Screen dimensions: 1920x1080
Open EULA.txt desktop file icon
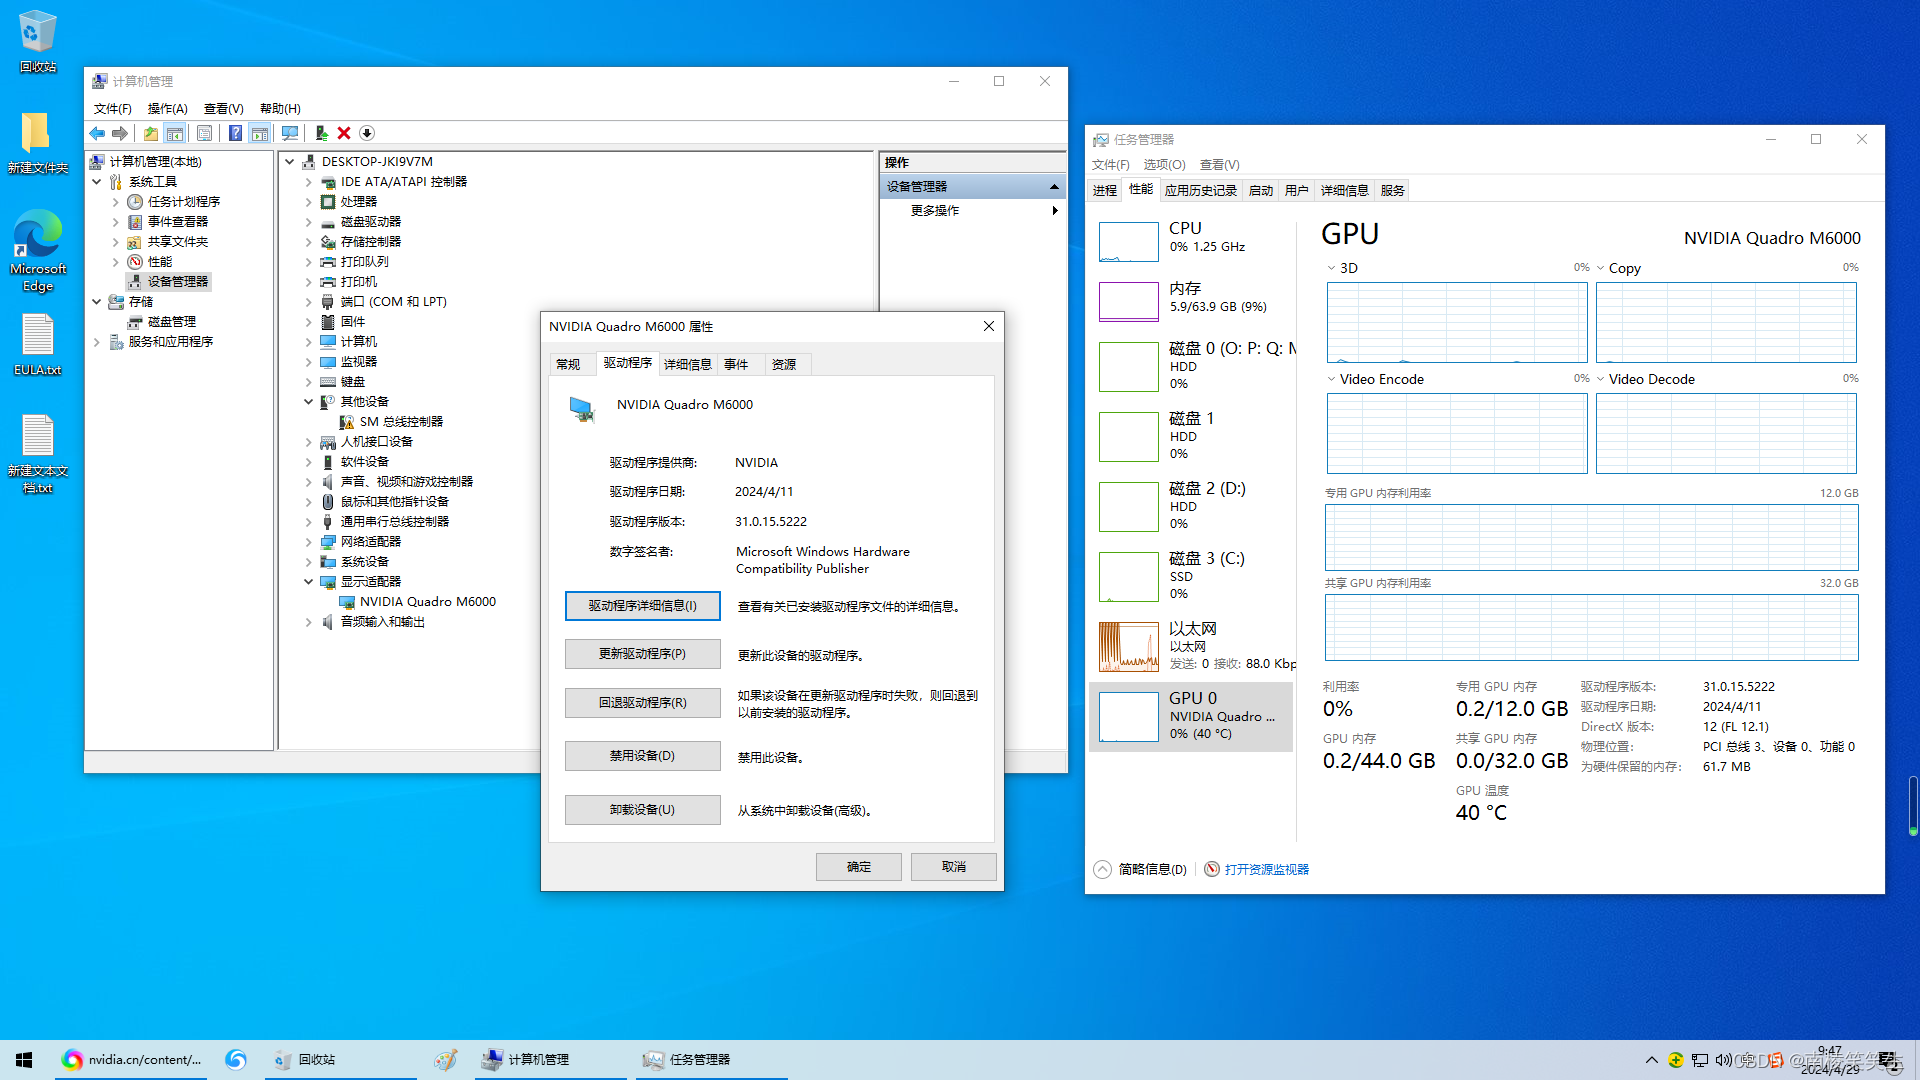click(38, 345)
